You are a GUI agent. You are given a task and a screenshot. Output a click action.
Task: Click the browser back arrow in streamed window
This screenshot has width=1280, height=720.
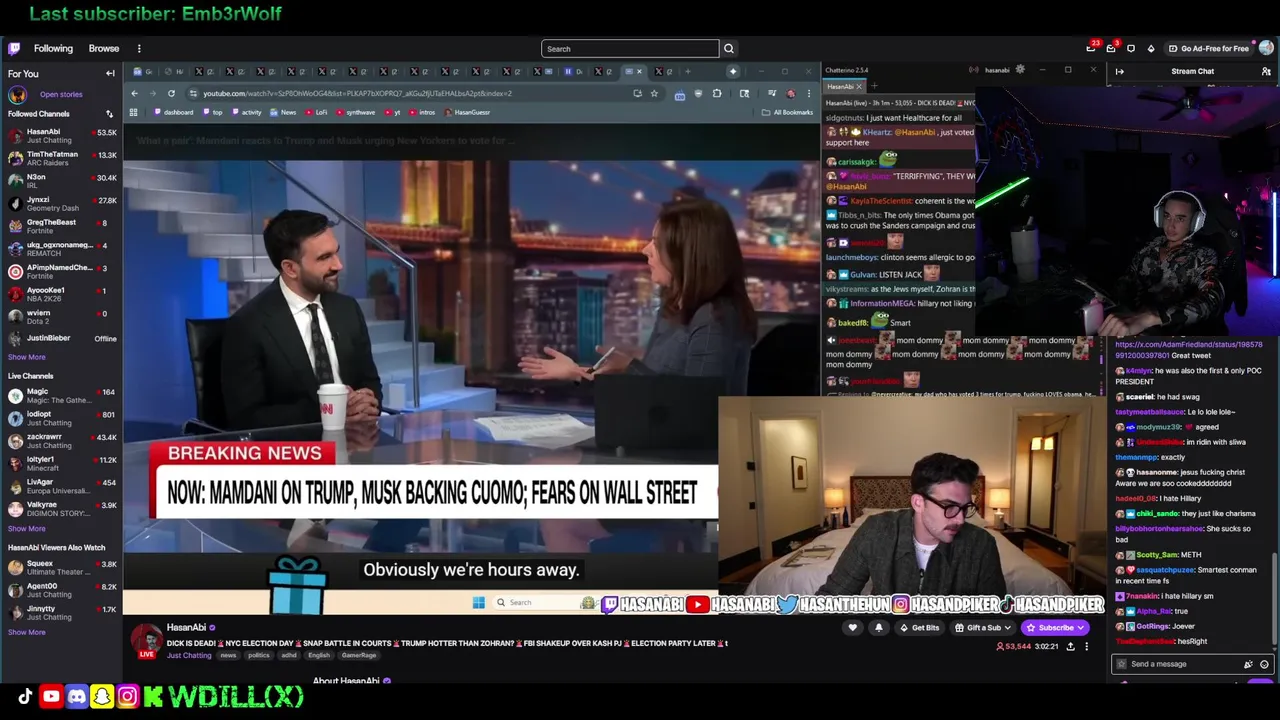(x=134, y=93)
